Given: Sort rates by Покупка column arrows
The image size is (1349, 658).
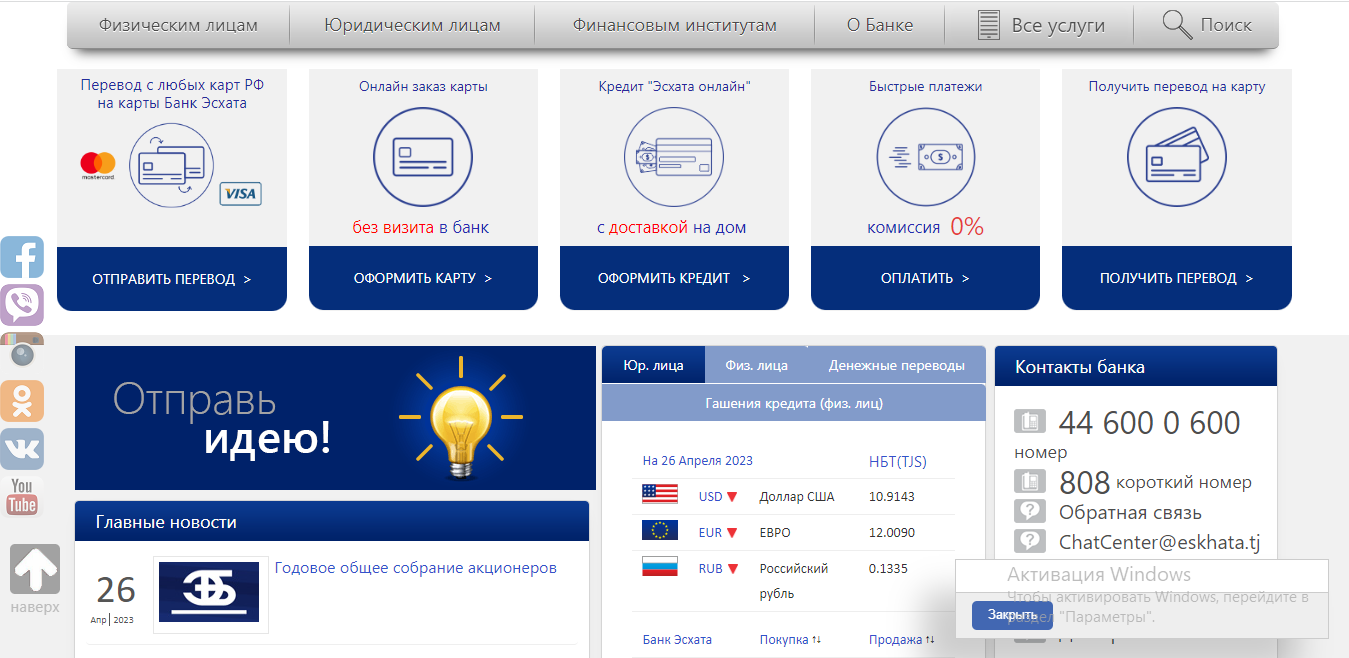Looking at the screenshot, I should 816,640.
